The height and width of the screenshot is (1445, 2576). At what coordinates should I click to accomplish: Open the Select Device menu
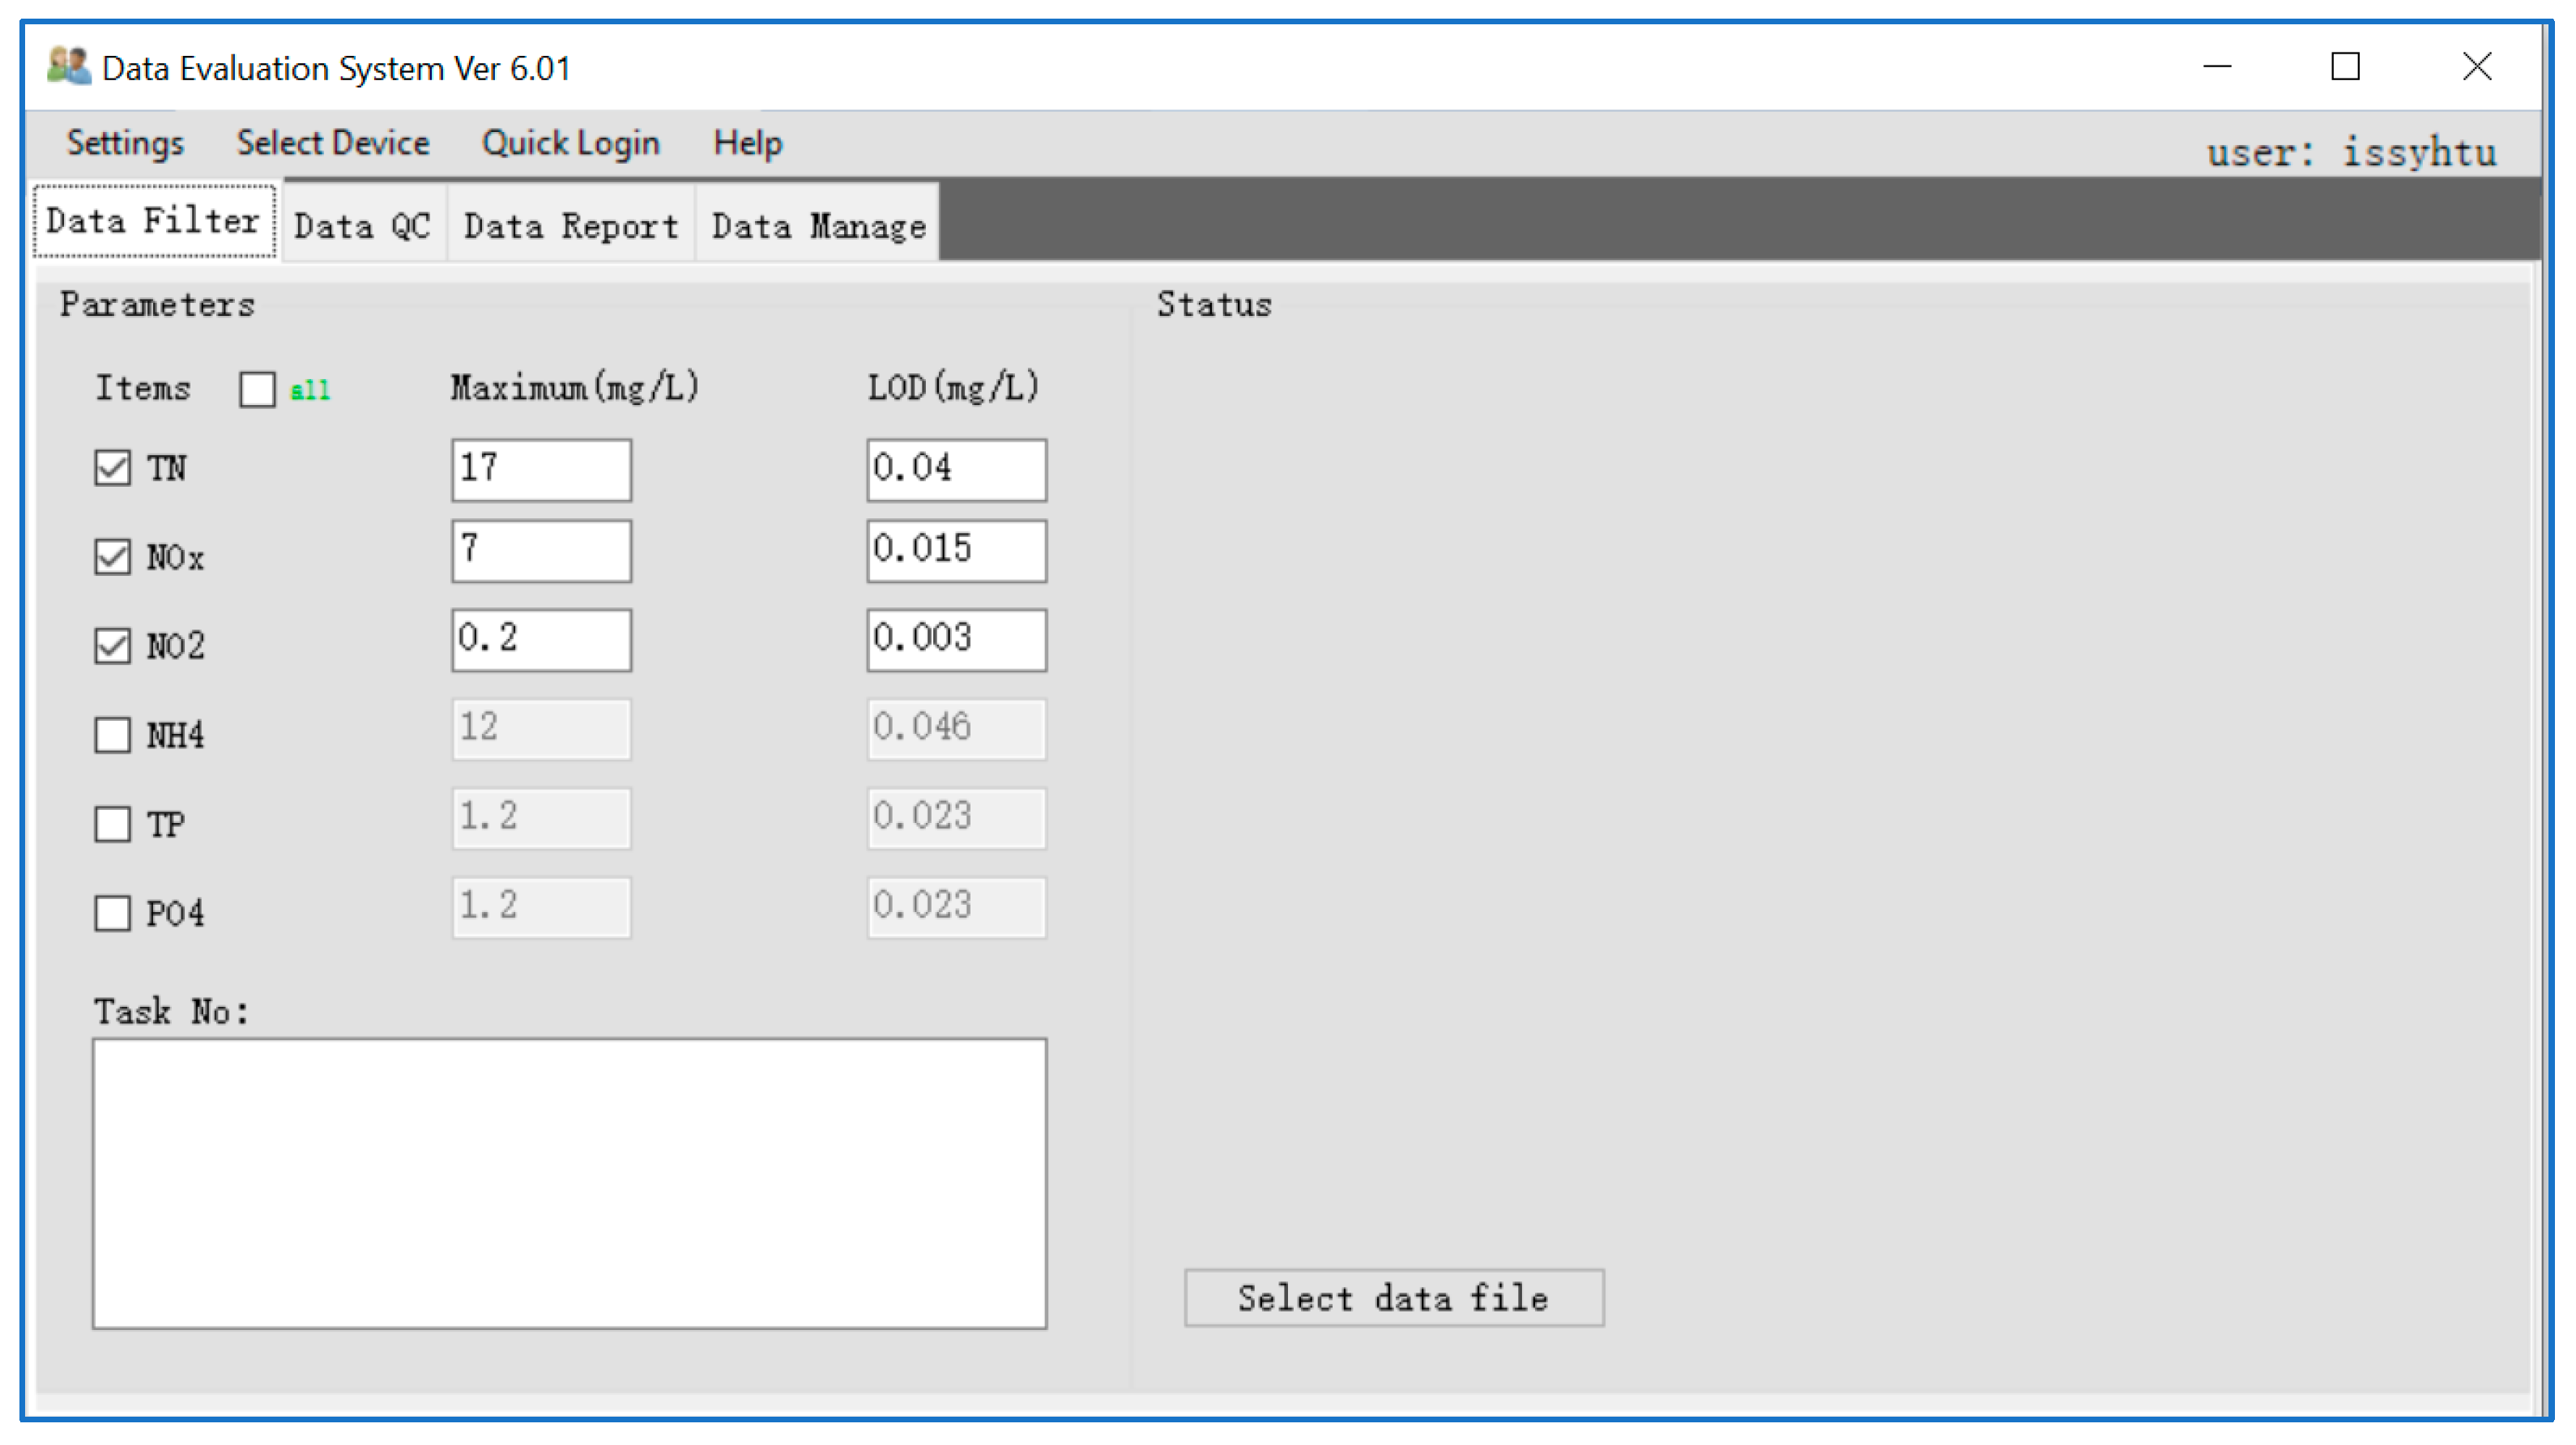[333, 143]
